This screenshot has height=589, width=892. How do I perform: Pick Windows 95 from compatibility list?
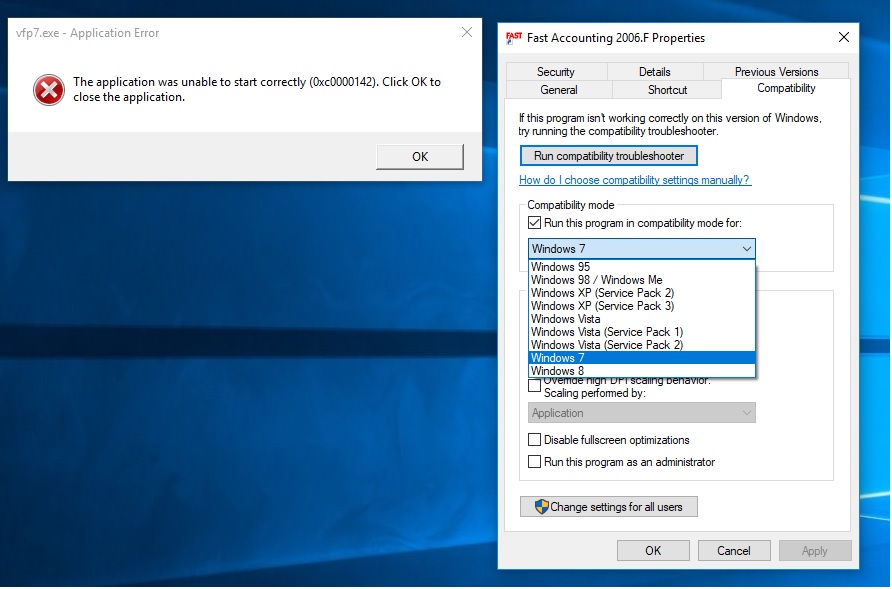560,267
